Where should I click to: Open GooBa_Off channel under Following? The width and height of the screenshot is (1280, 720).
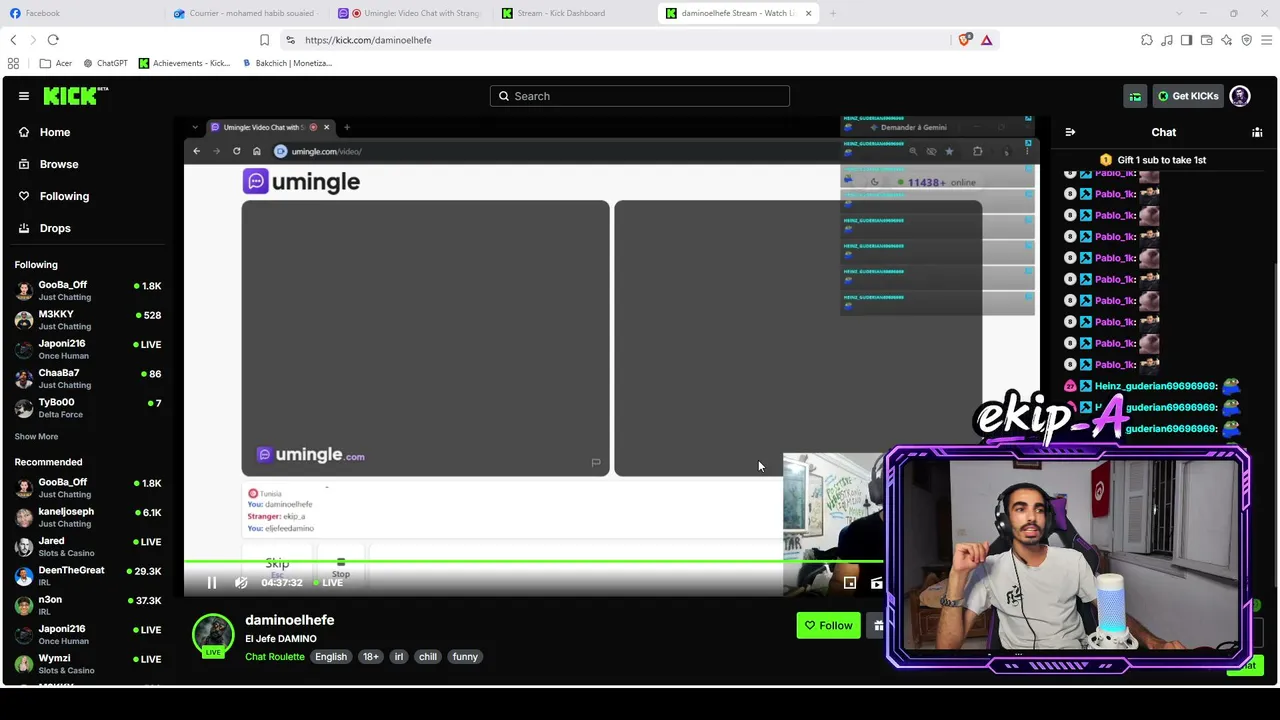pos(88,290)
